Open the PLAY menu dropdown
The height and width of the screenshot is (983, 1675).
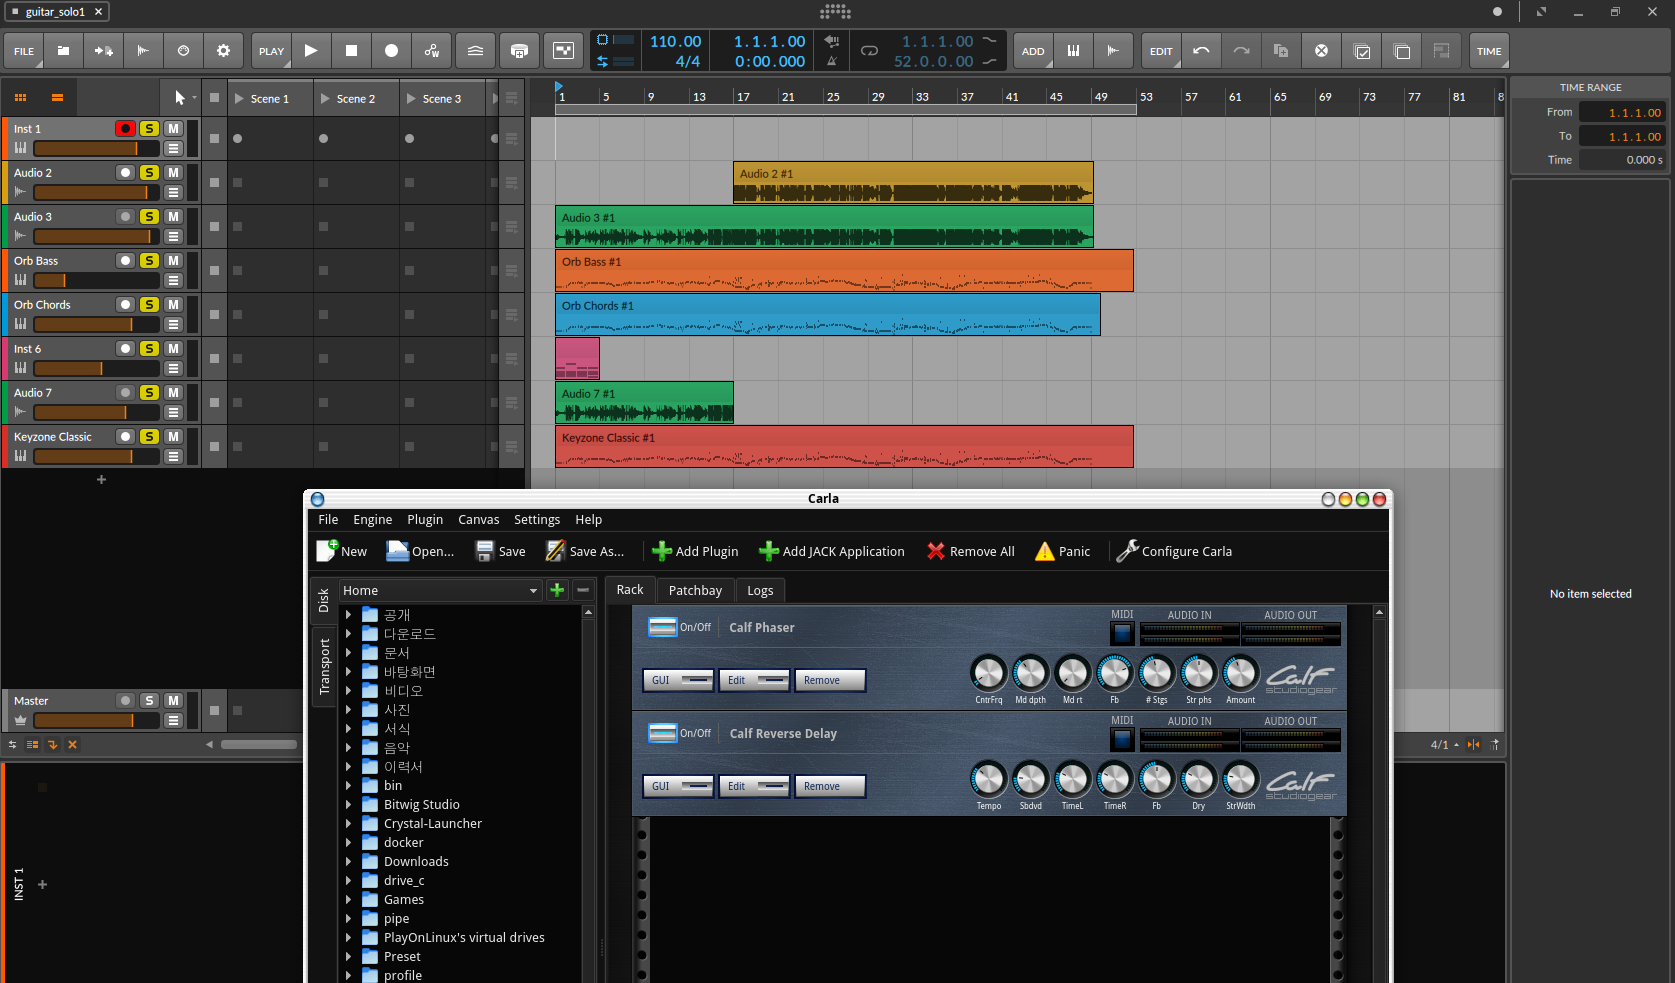pyautogui.click(x=271, y=51)
